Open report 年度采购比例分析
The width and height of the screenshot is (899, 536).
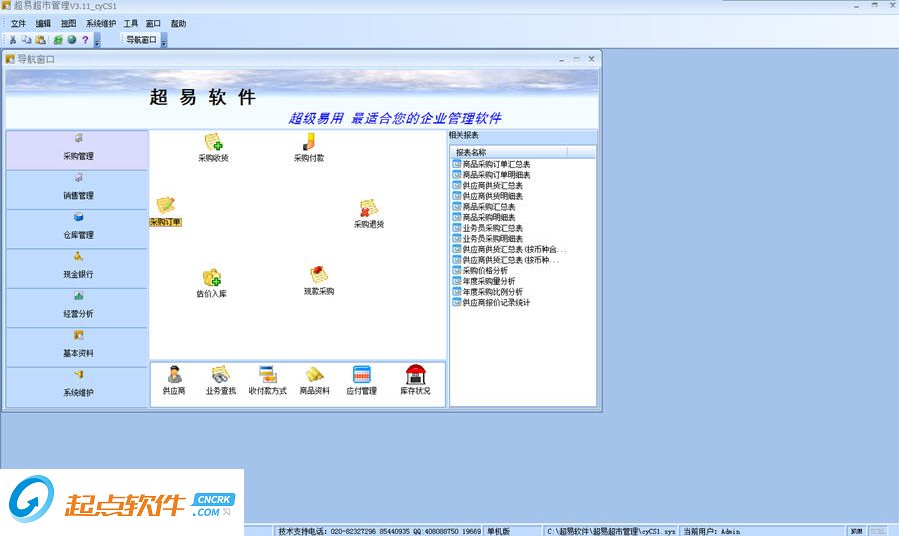pos(488,291)
